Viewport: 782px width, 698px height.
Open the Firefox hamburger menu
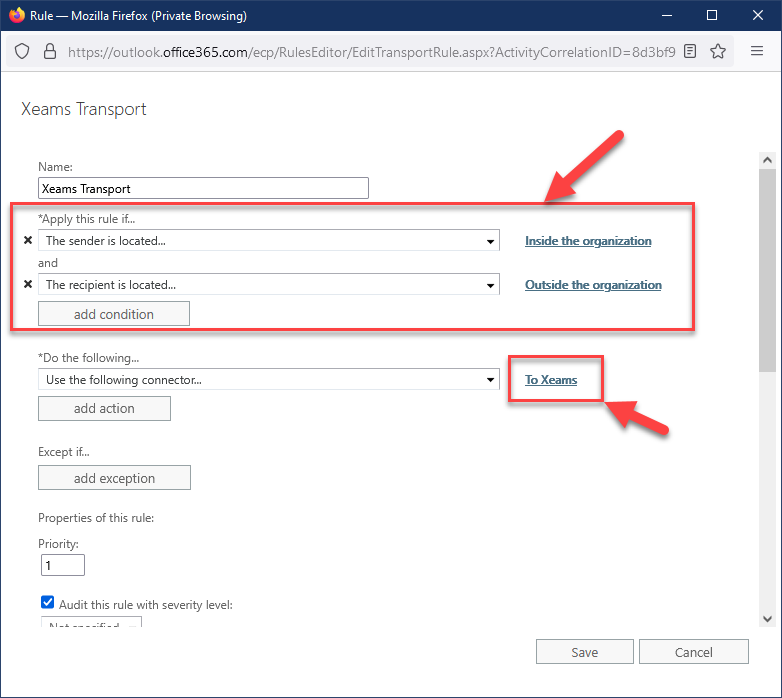(757, 51)
